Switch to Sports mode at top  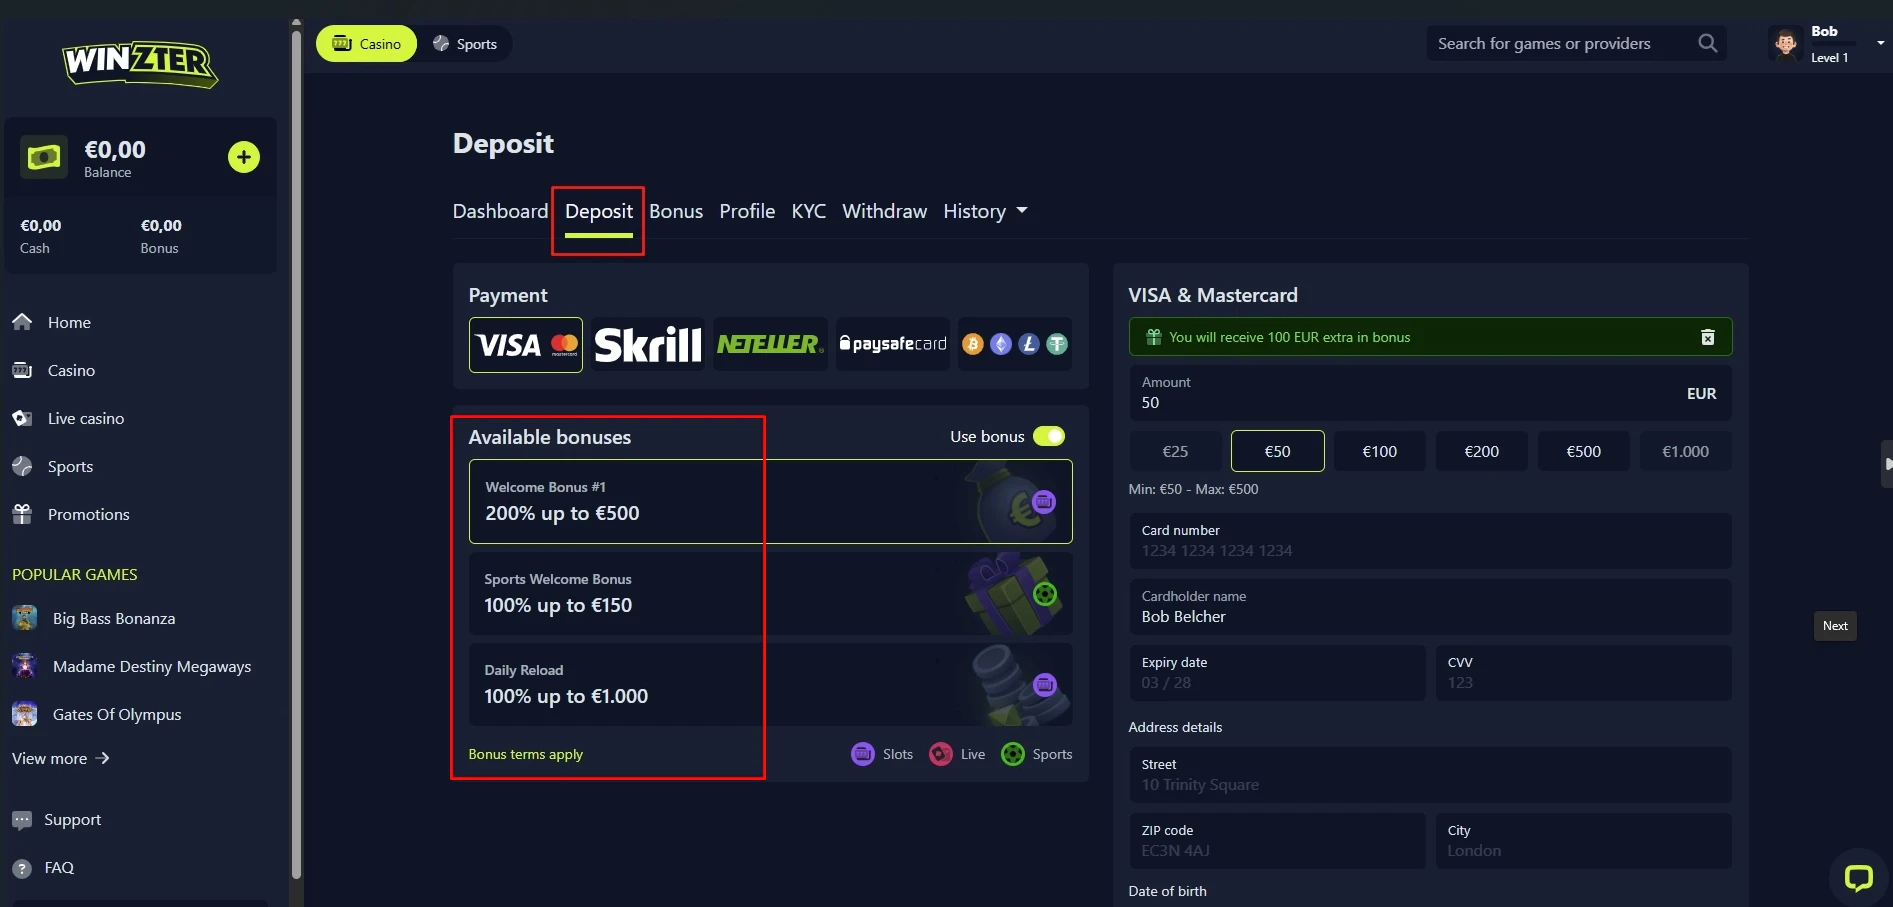465,43
